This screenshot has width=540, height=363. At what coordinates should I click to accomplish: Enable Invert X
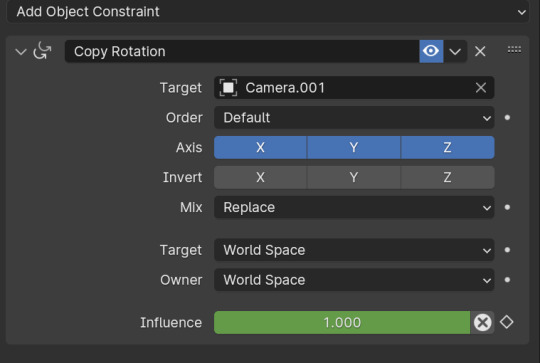[x=260, y=177]
